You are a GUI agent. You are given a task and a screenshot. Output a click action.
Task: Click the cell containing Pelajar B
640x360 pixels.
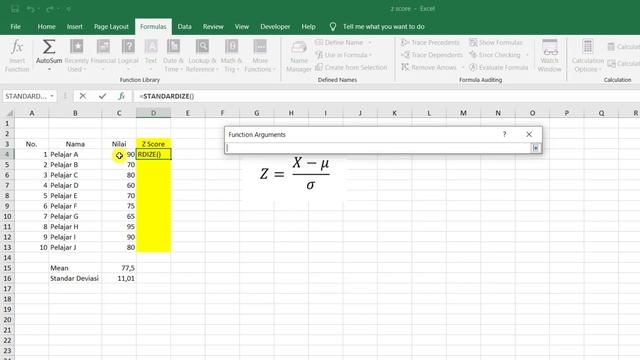[75, 164]
